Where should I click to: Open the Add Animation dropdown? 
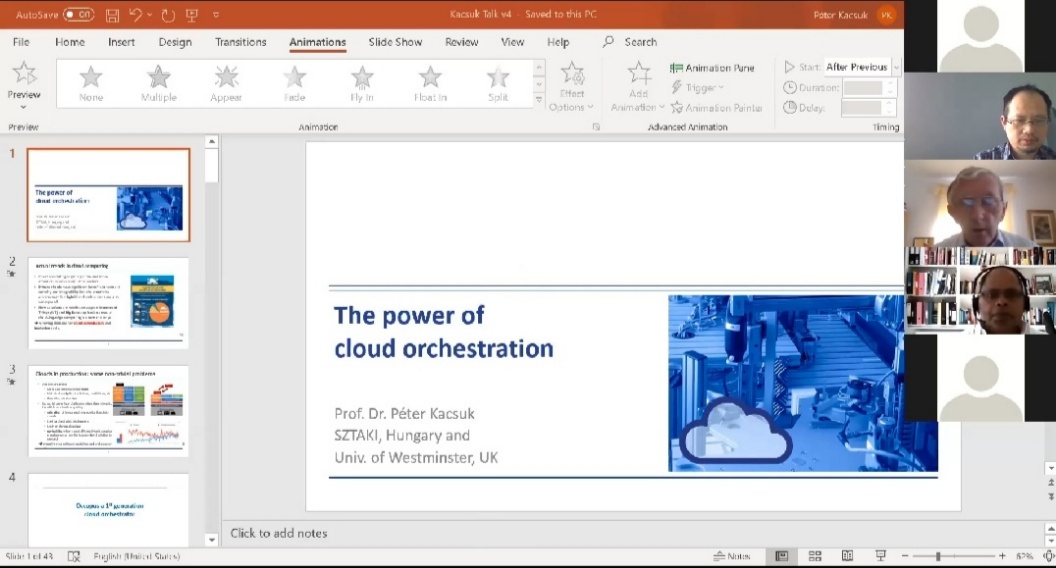(637, 88)
